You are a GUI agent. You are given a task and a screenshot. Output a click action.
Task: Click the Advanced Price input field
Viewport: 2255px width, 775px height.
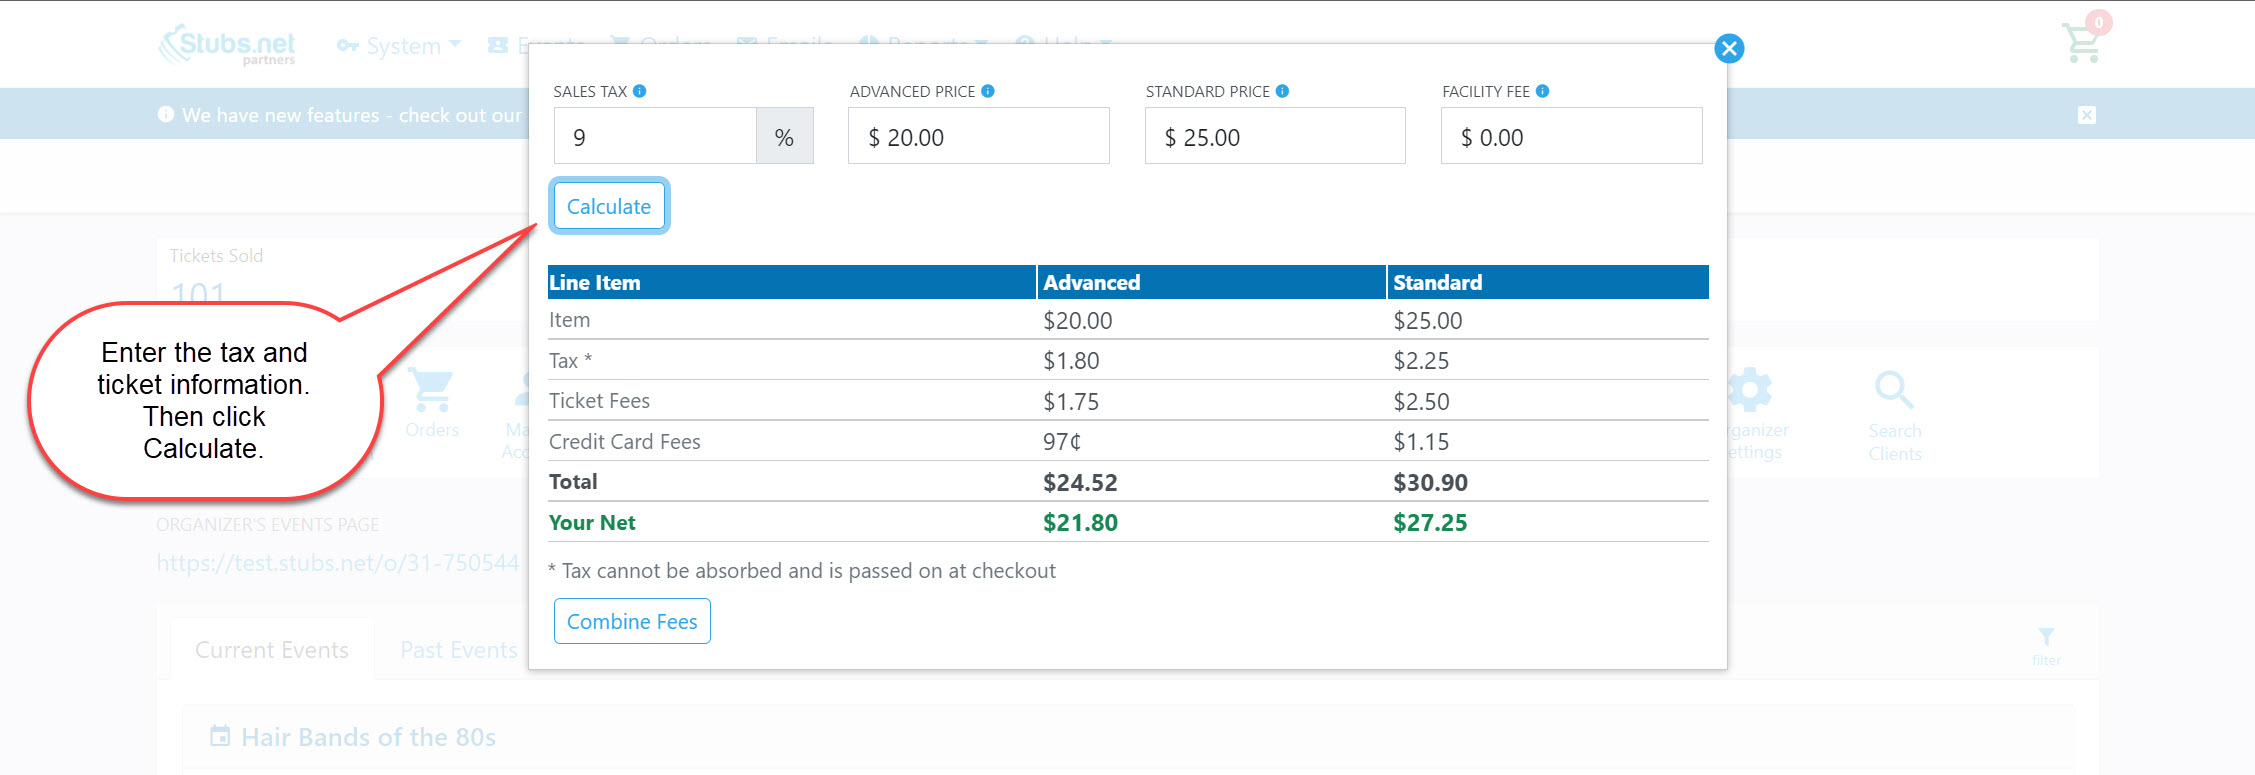979,136
